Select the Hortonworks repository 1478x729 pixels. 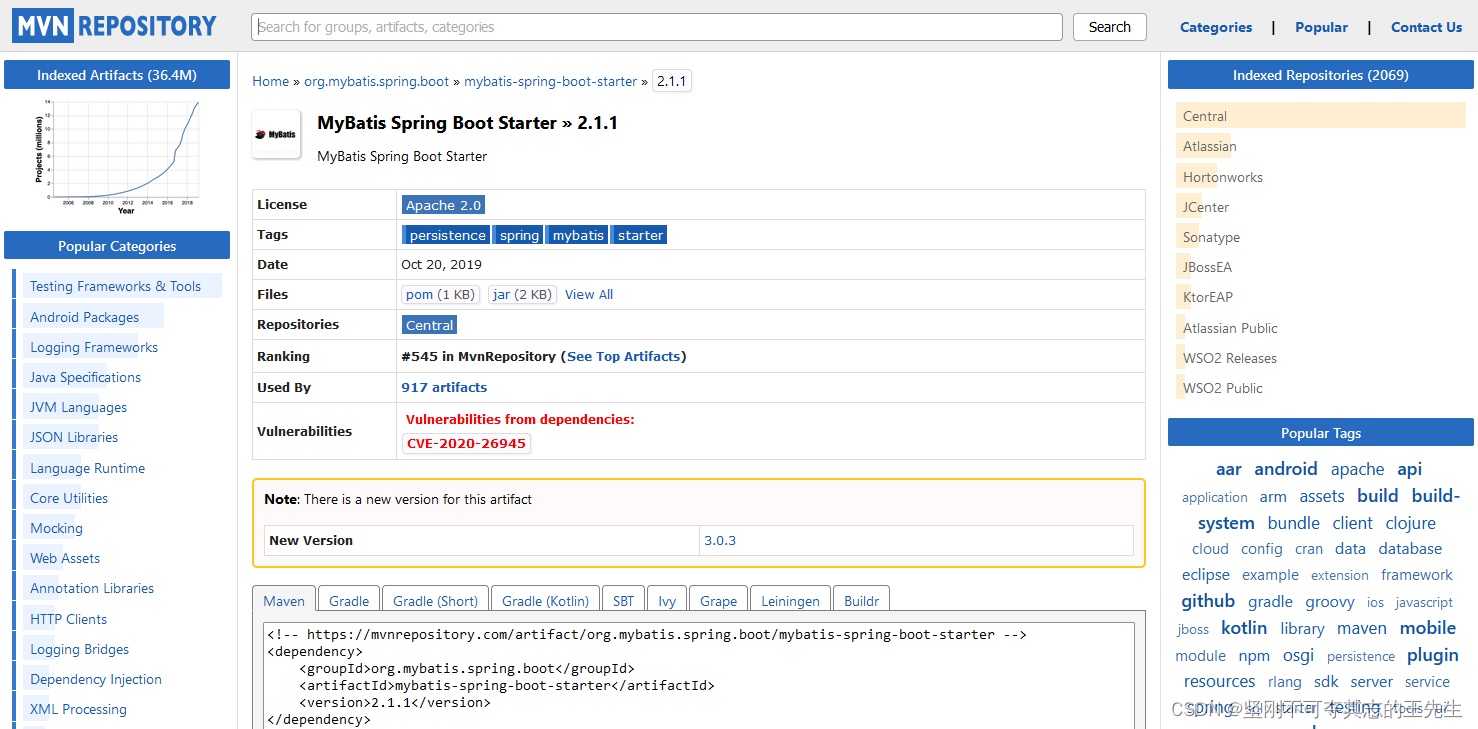pyautogui.click(x=1223, y=177)
